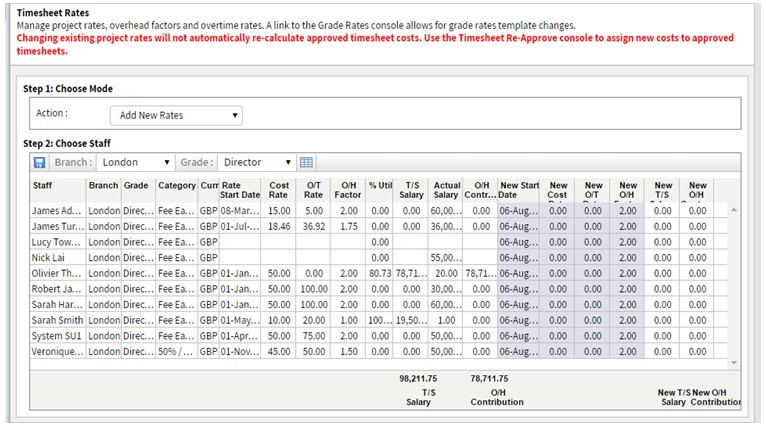Select the Nick Lai staff row name

click(48, 257)
